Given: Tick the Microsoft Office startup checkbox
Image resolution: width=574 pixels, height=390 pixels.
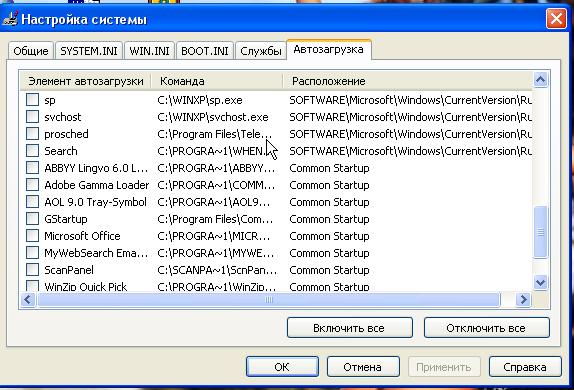Looking at the screenshot, I should click(33, 235).
